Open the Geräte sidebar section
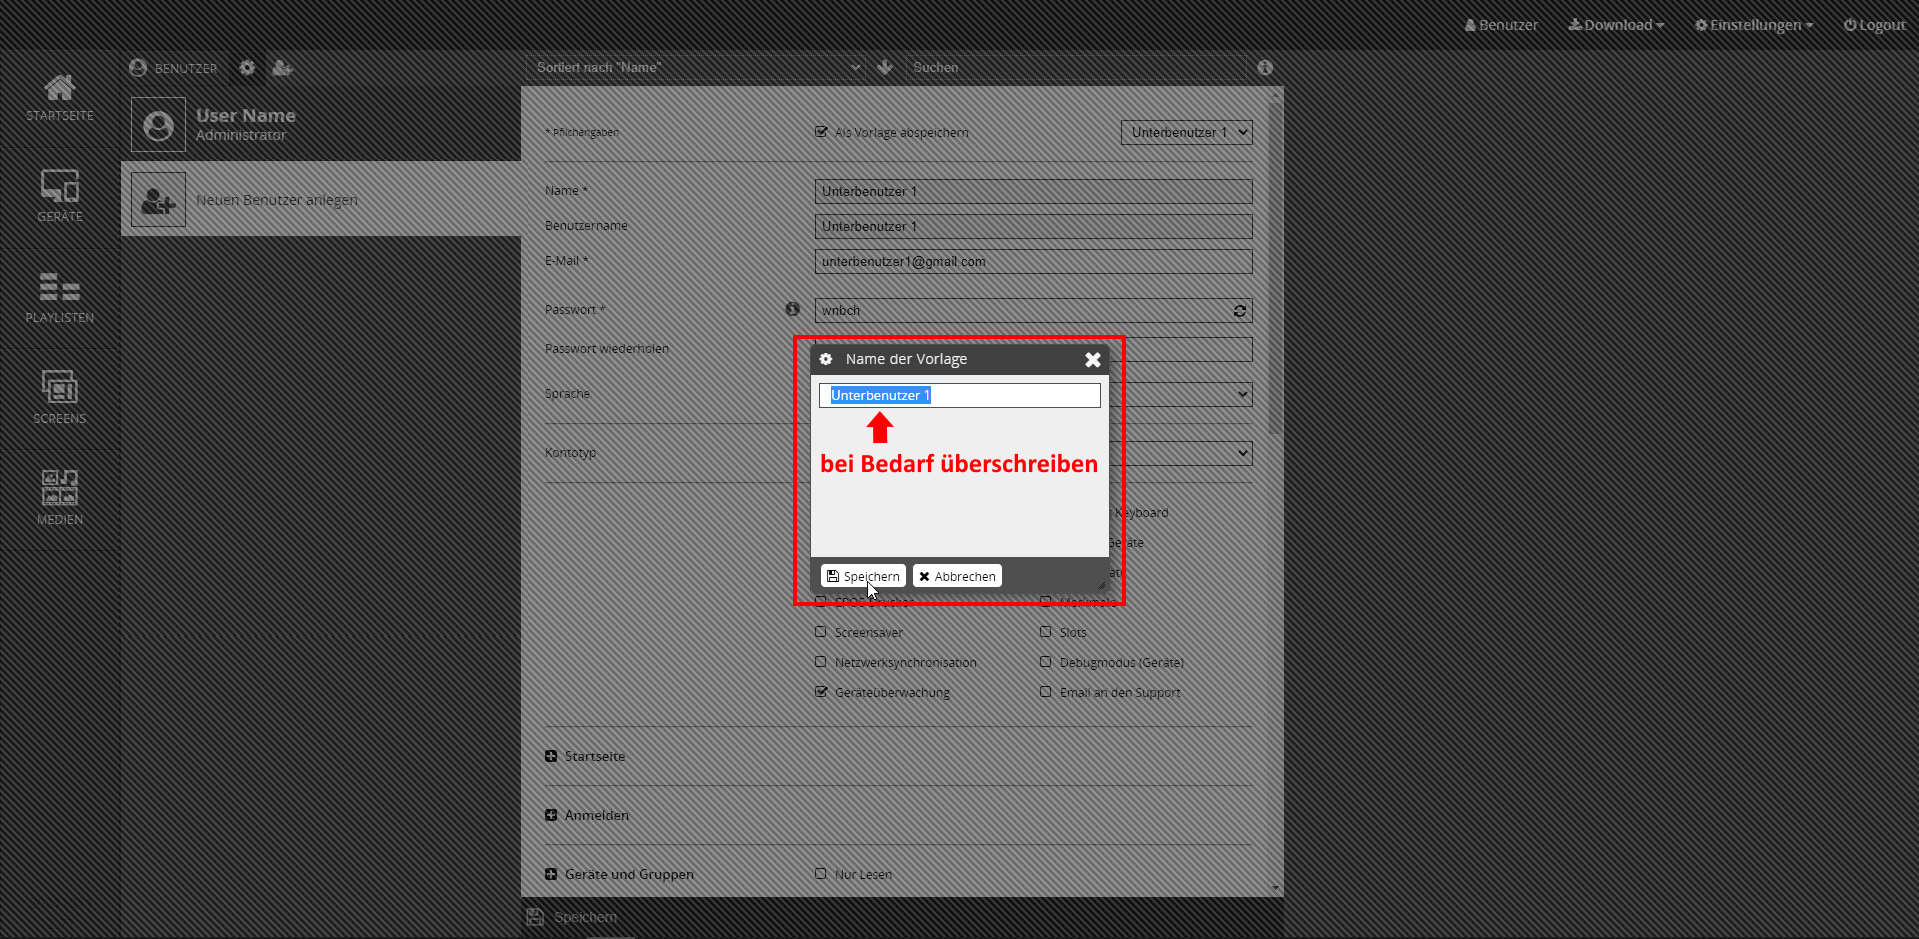 pos(60,196)
